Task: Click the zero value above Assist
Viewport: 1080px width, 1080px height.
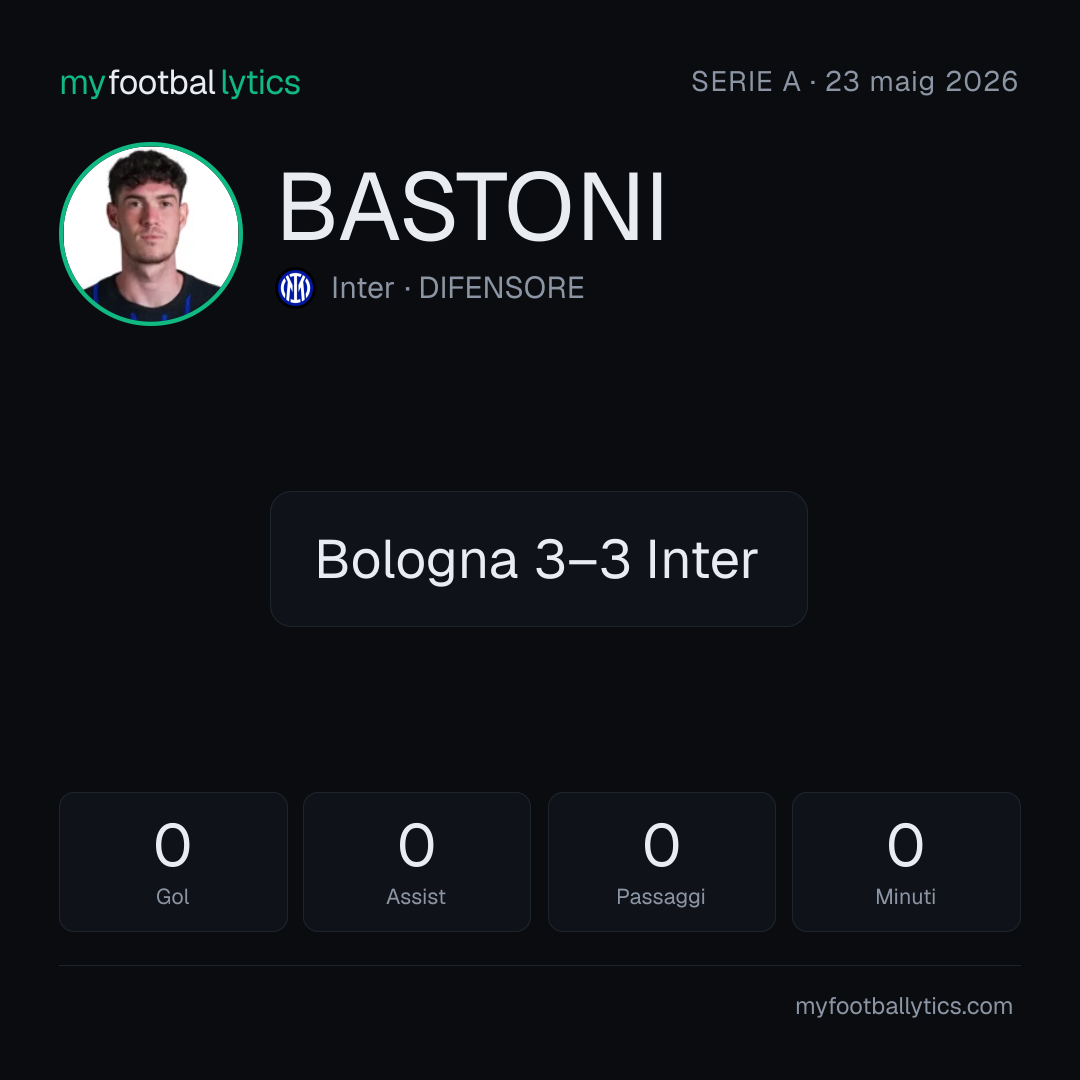Action: [x=417, y=845]
